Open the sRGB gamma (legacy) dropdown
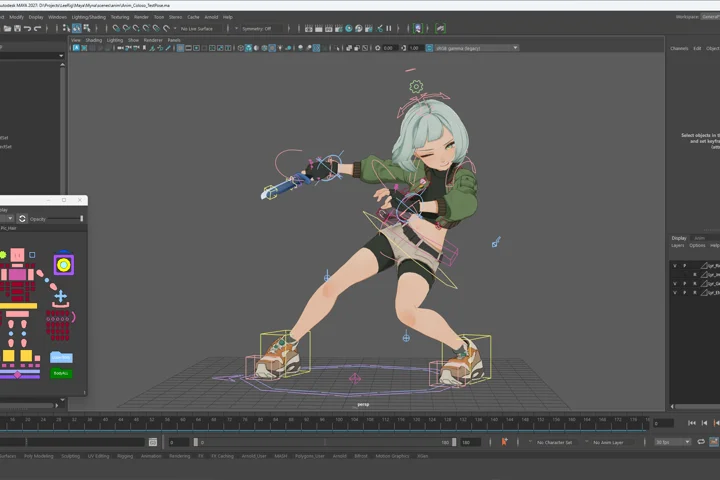720x480 pixels. (476, 48)
